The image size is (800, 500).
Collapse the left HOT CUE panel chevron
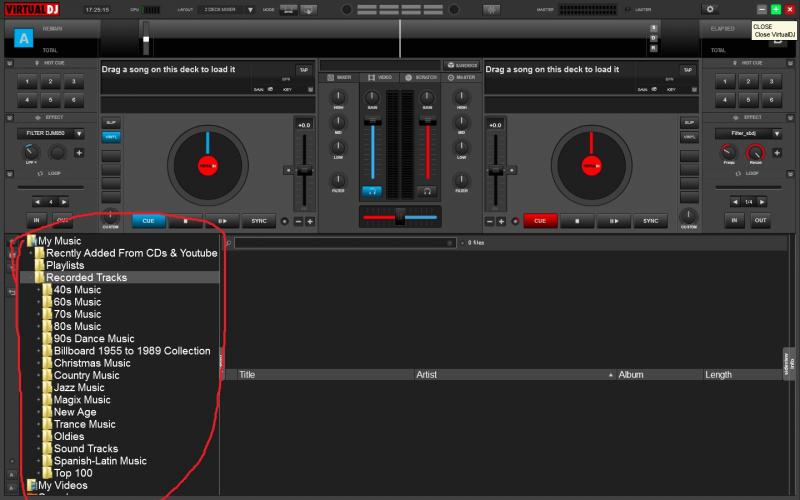coord(9,63)
